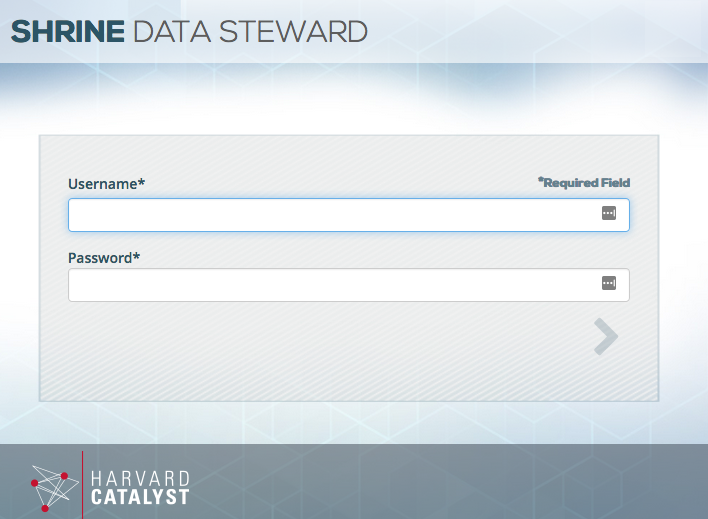Click the SHRINE DATA STEWARD title
The image size is (708, 519).
point(189,32)
